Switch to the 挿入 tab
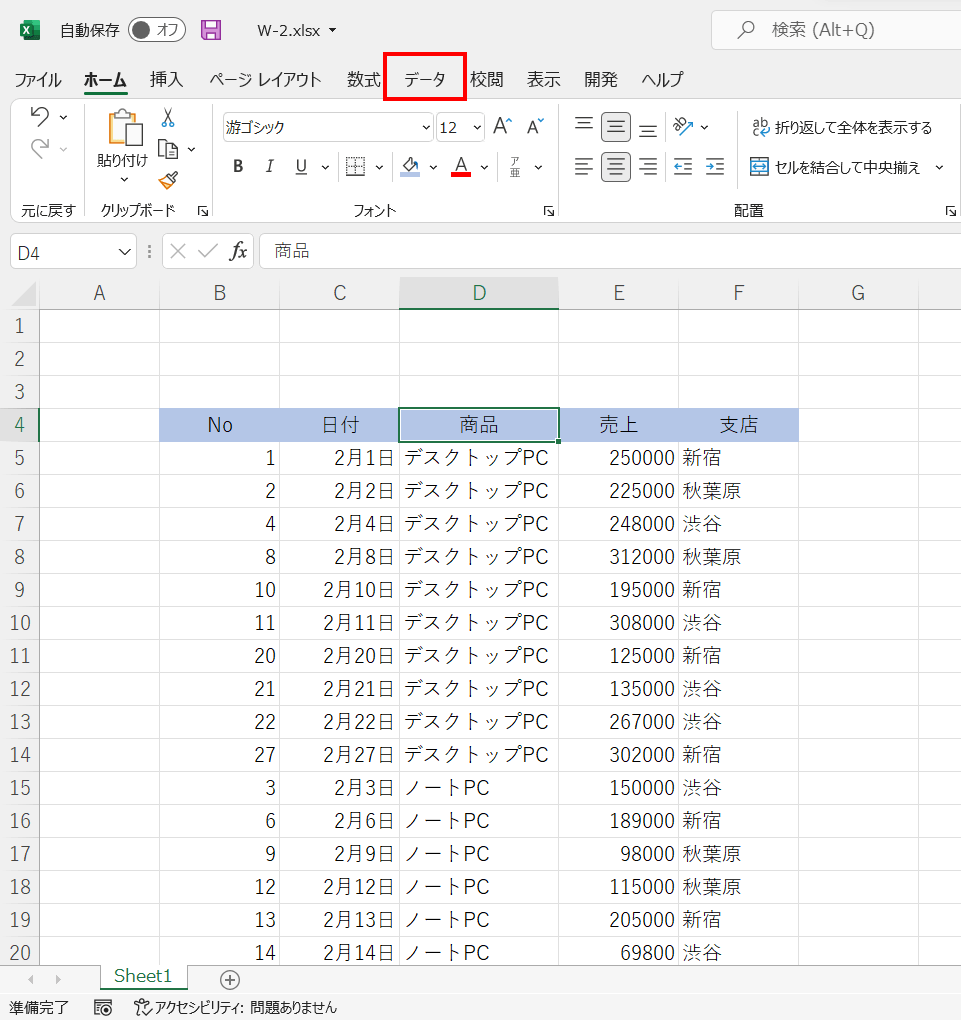This screenshot has height=1020, width=961. click(167, 80)
